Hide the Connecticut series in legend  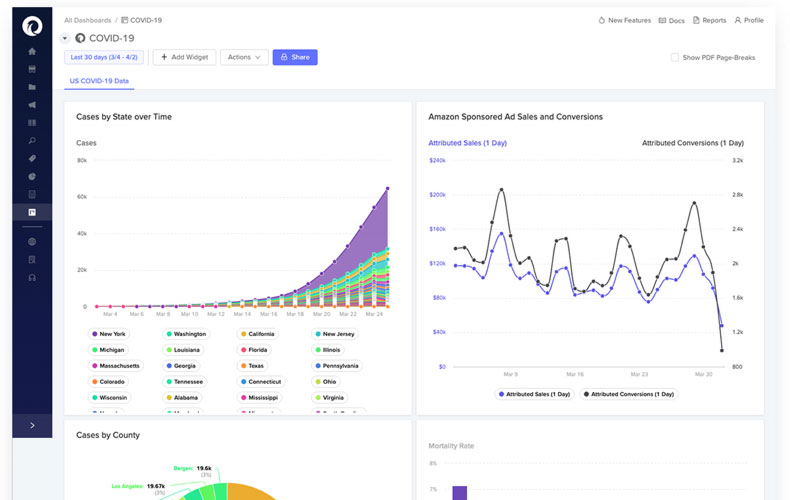pyautogui.click(x=261, y=382)
